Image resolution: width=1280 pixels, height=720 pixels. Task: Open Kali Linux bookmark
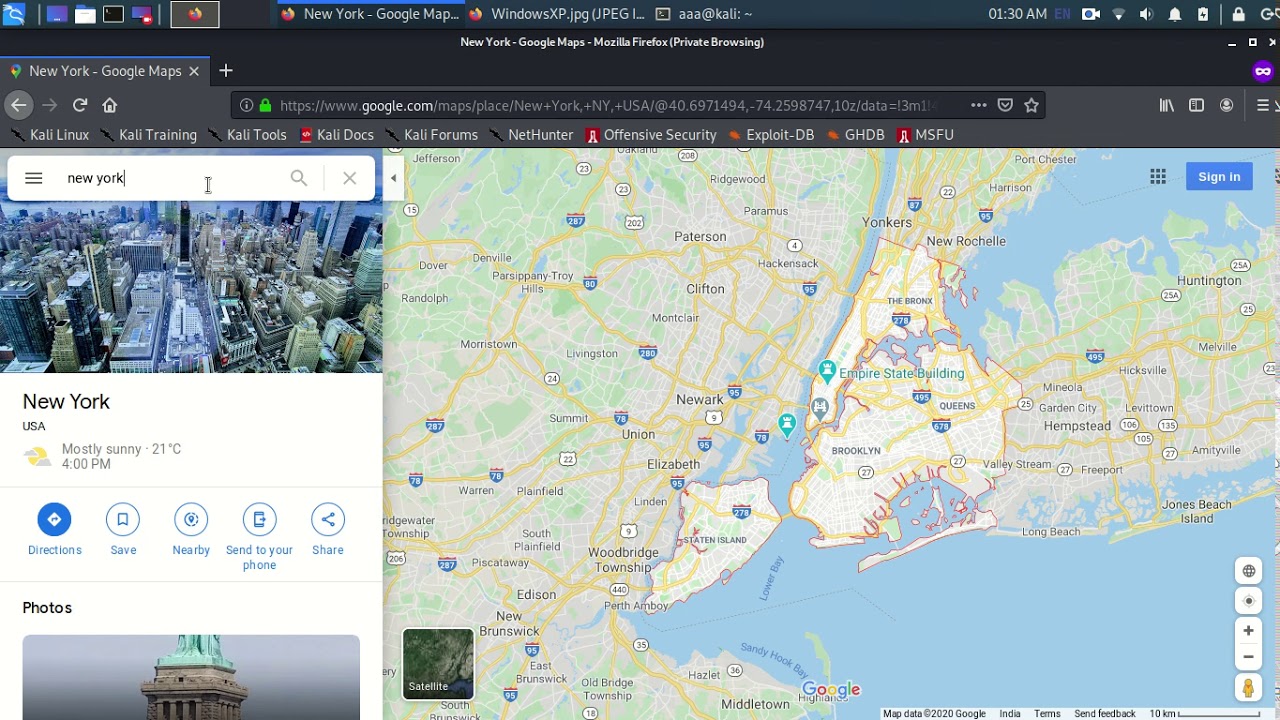(50, 135)
